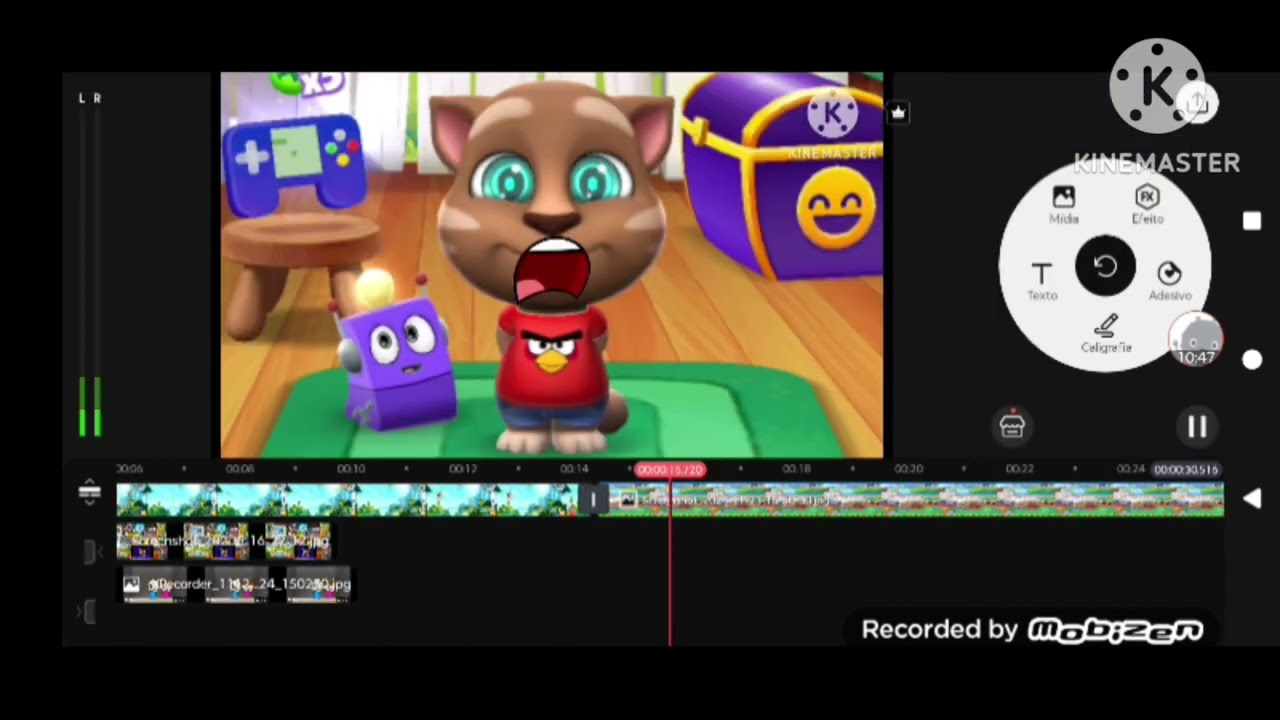1280x720 pixels.
Task: Open the Adesivo sticker option
Action: point(1169,281)
